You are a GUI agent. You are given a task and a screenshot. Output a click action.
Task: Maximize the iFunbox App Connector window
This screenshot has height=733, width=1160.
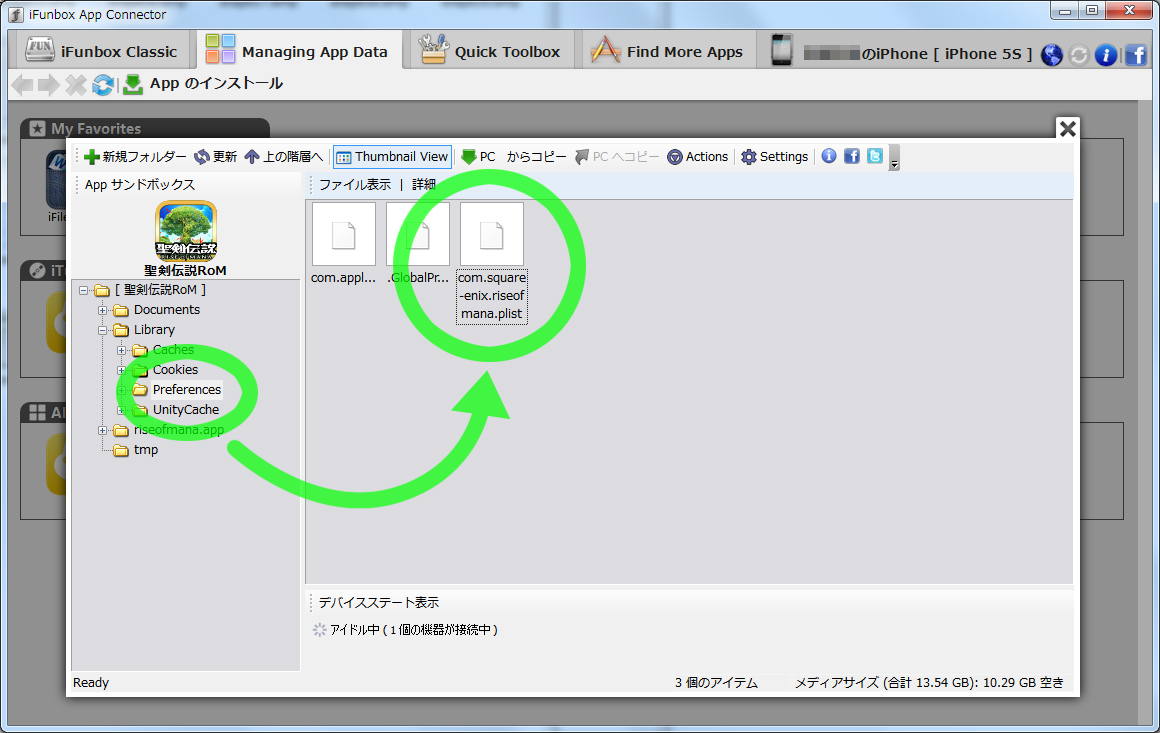pos(1092,11)
